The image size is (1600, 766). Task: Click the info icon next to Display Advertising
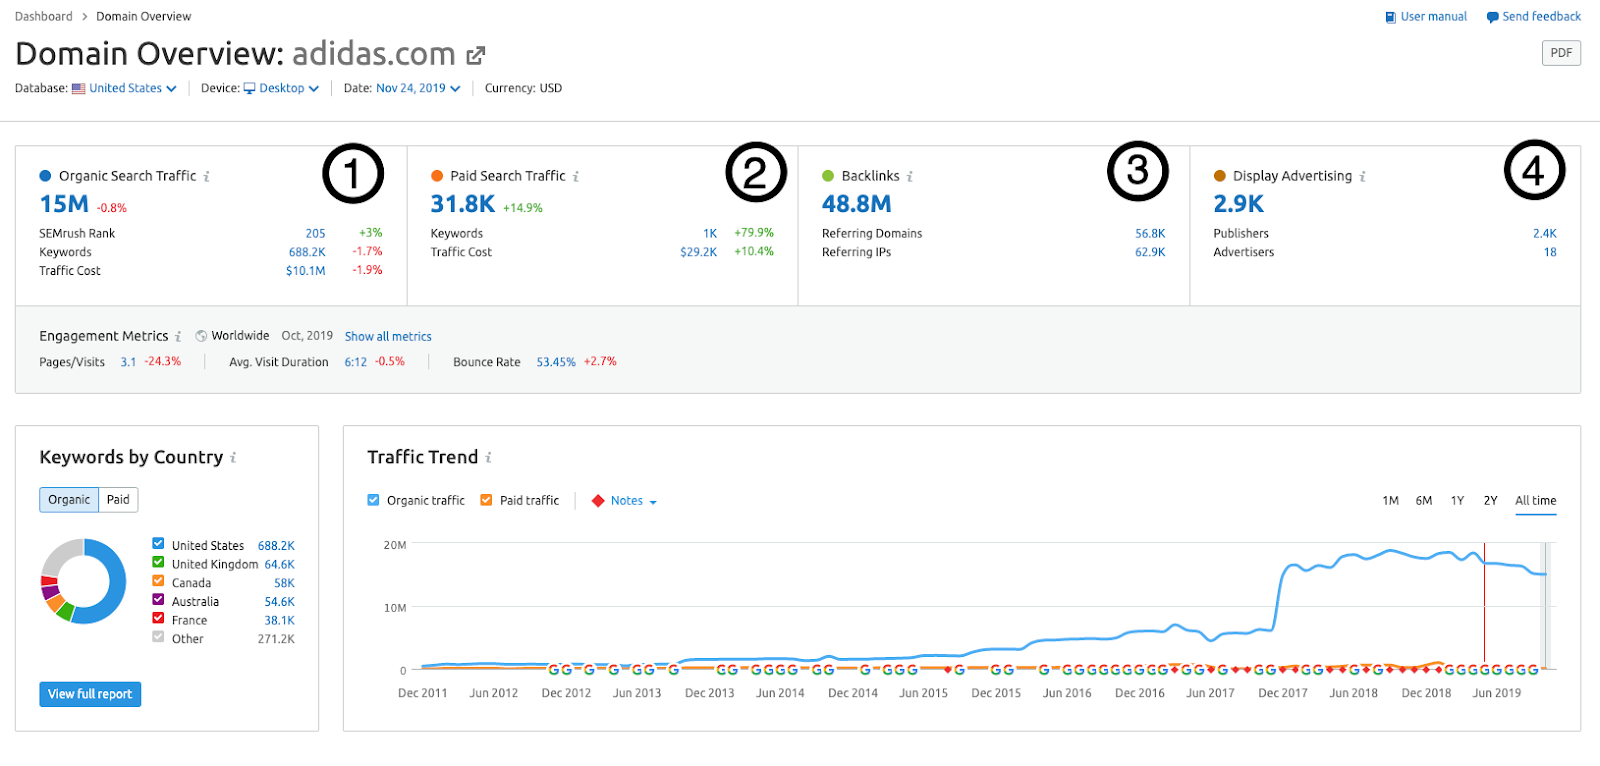1362,177
